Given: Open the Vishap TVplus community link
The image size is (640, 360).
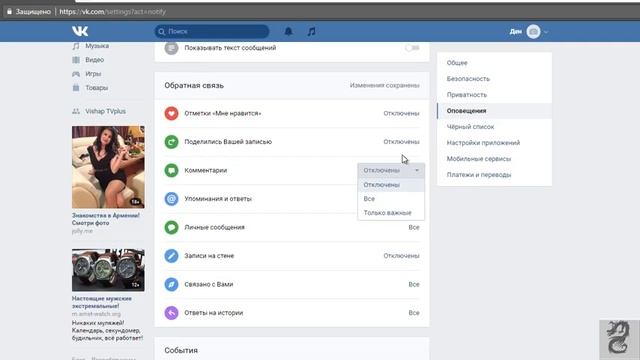Looking at the screenshot, I should tap(106, 111).
